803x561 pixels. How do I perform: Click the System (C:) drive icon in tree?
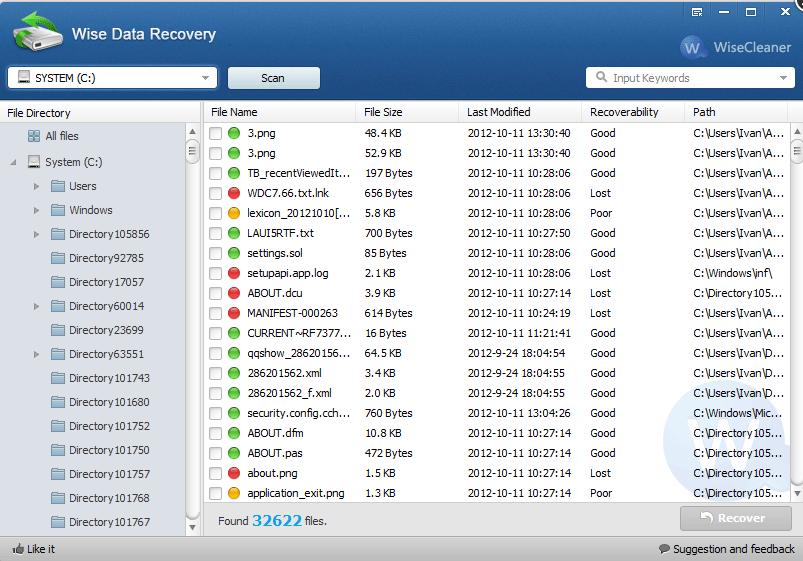(x=34, y=162)
